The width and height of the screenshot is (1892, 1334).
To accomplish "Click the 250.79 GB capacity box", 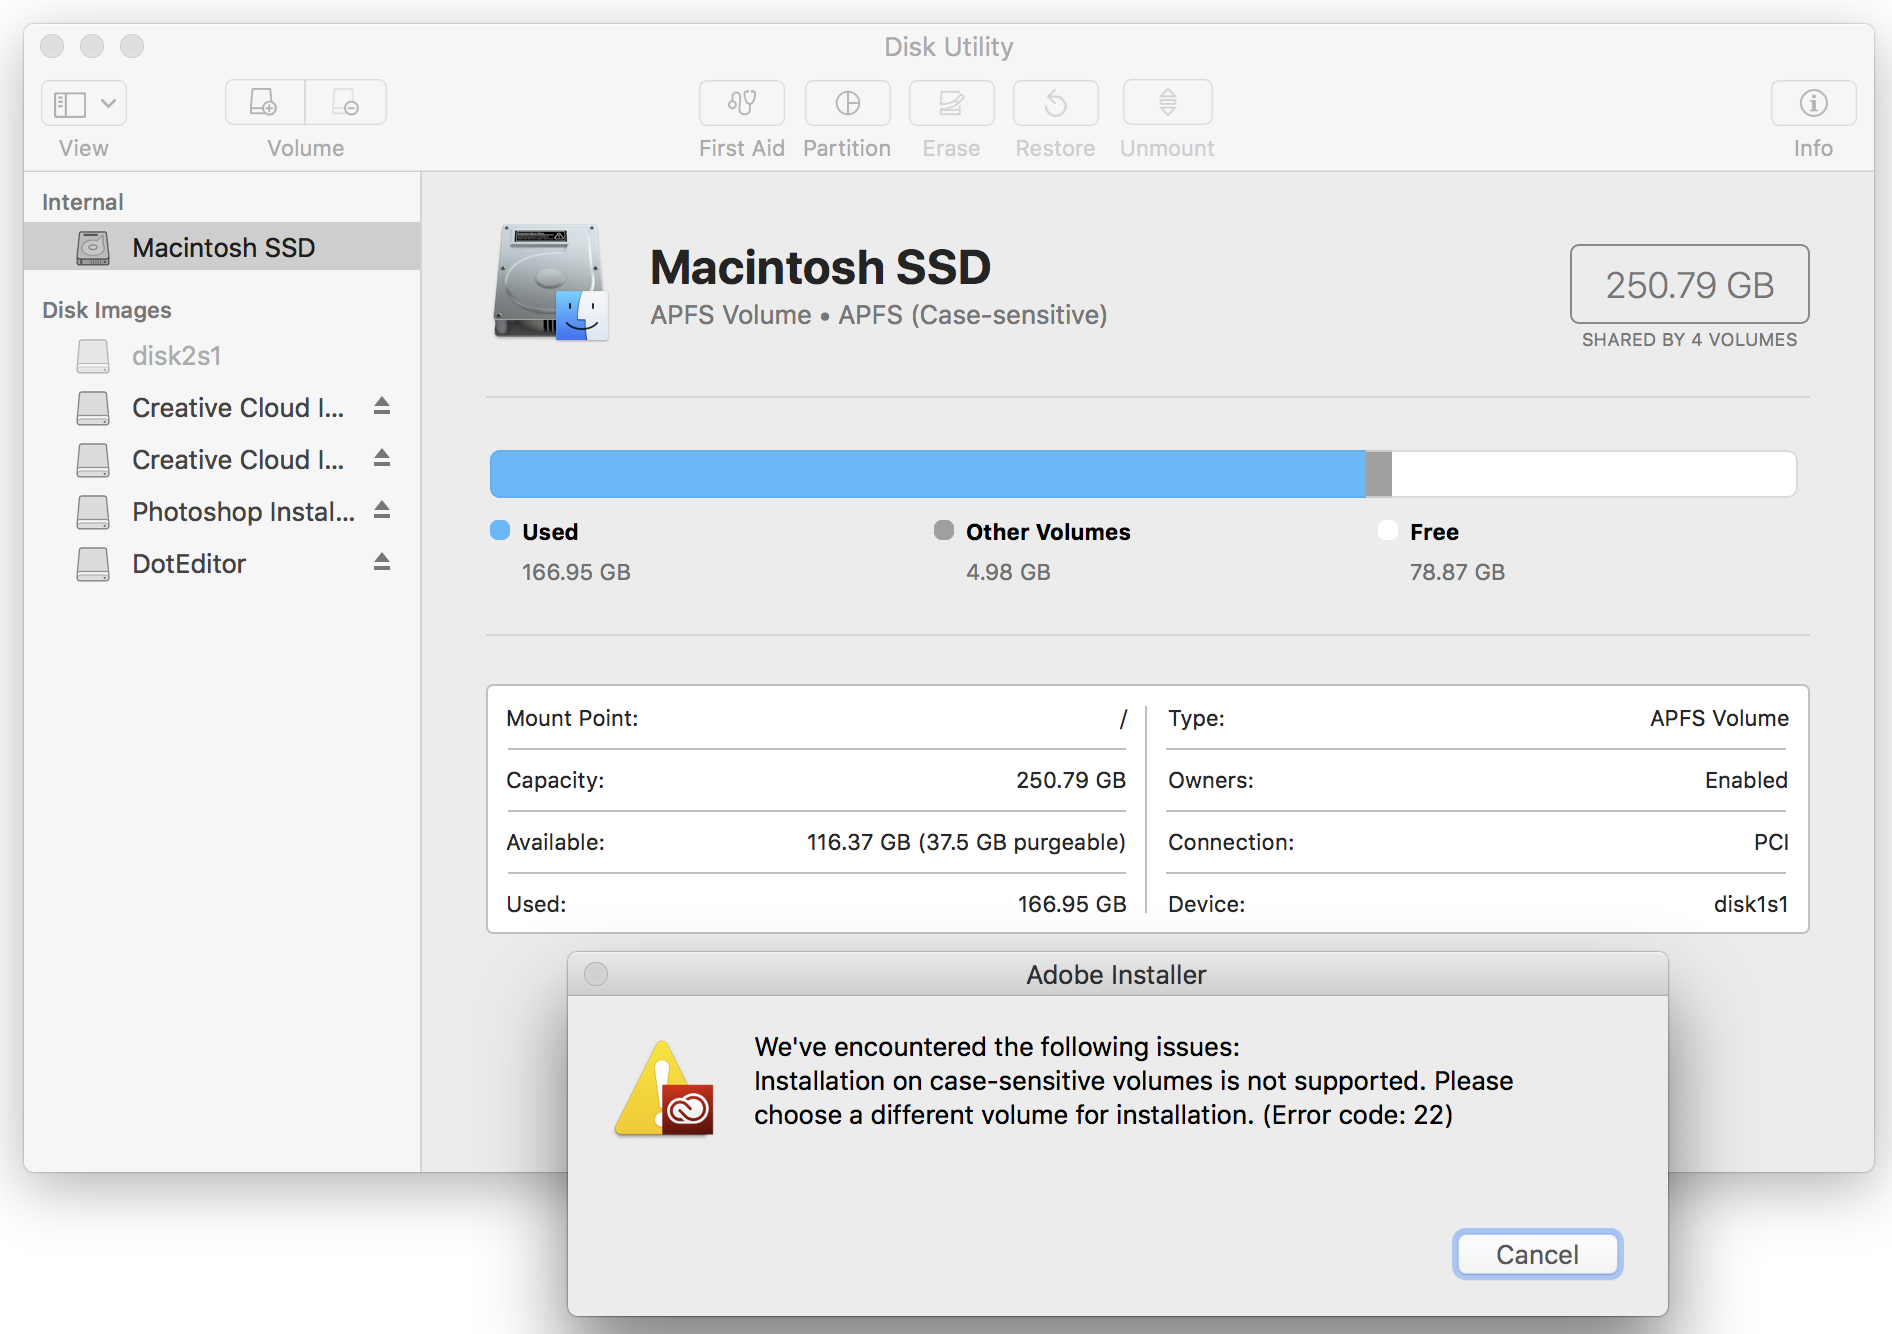I will point(1689,284).
